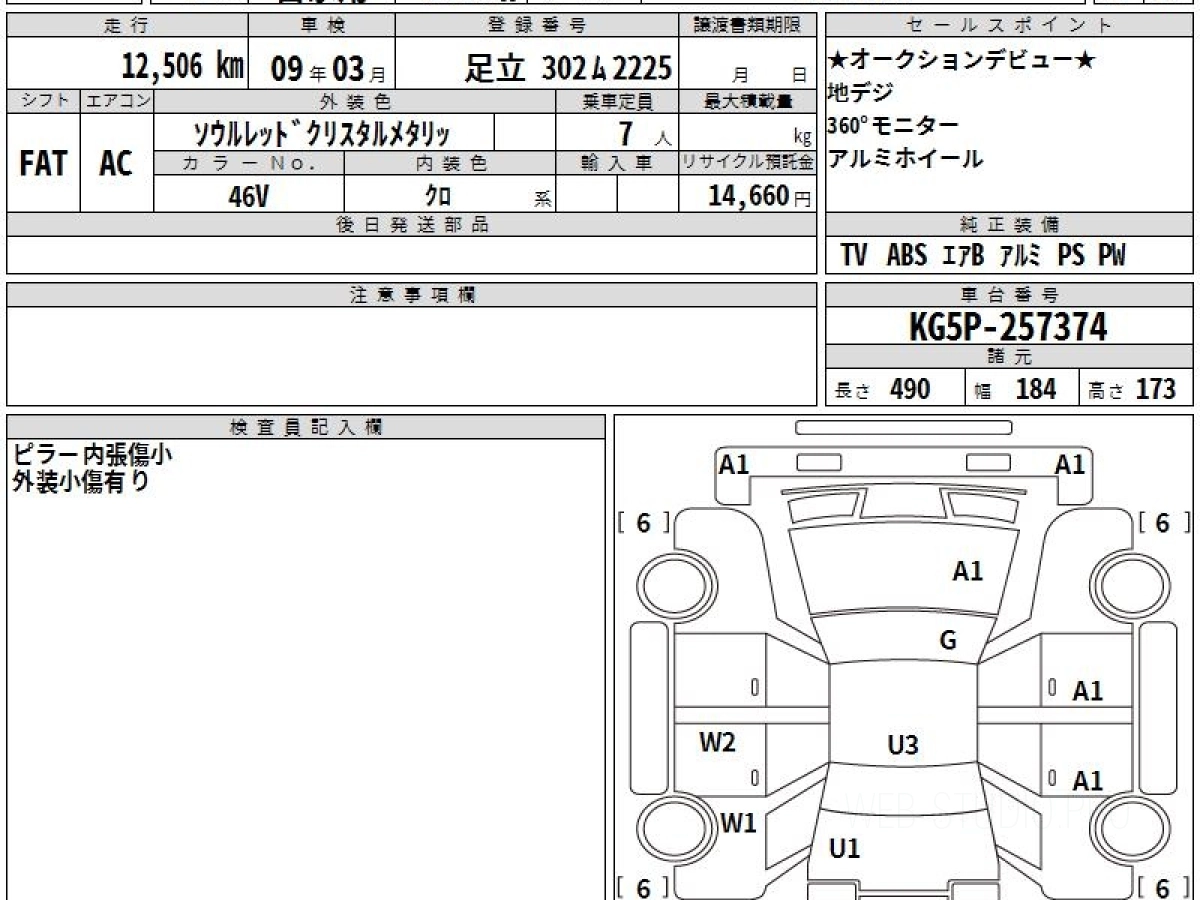
Task: Select the A1 mark on the hood
Action: pyautogui.click(x=967, y=571)
